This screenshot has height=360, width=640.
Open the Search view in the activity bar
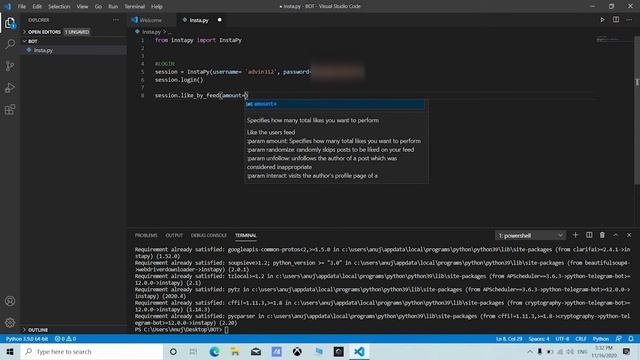click(x=10, y=44)
